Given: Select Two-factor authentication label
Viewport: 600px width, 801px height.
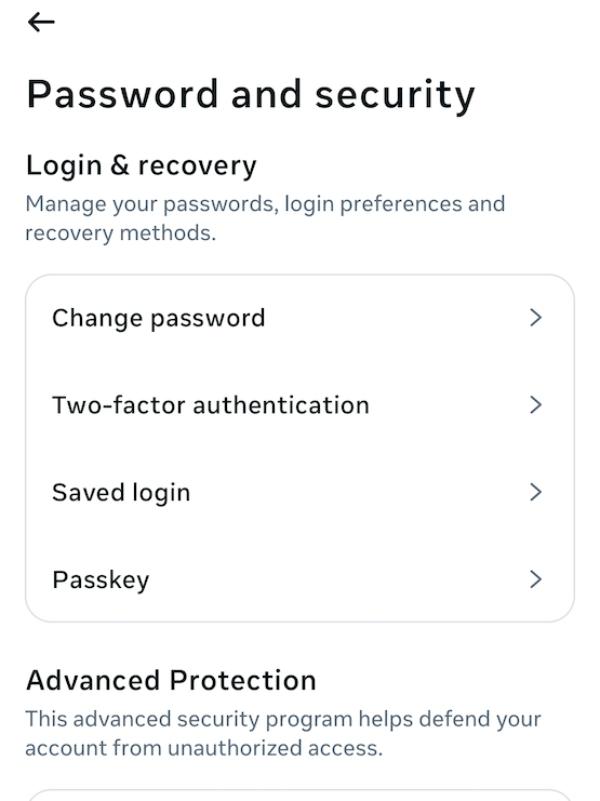Looking at the screenshot, I should click(x=210, y=405).
